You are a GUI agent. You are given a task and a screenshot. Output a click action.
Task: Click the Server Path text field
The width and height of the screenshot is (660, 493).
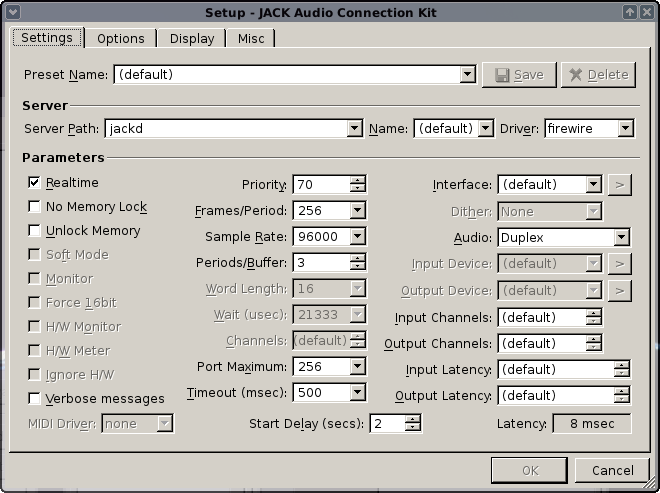click(226, 128)
